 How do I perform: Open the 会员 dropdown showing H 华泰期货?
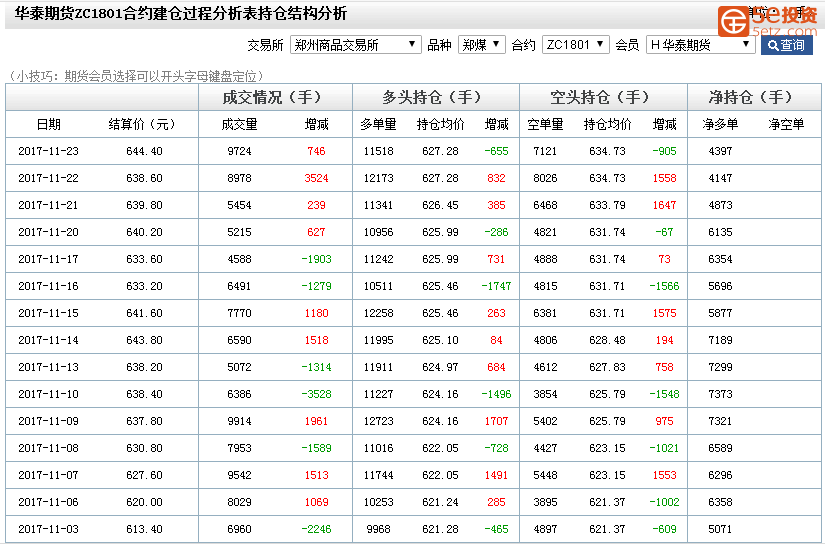point(700,45)
